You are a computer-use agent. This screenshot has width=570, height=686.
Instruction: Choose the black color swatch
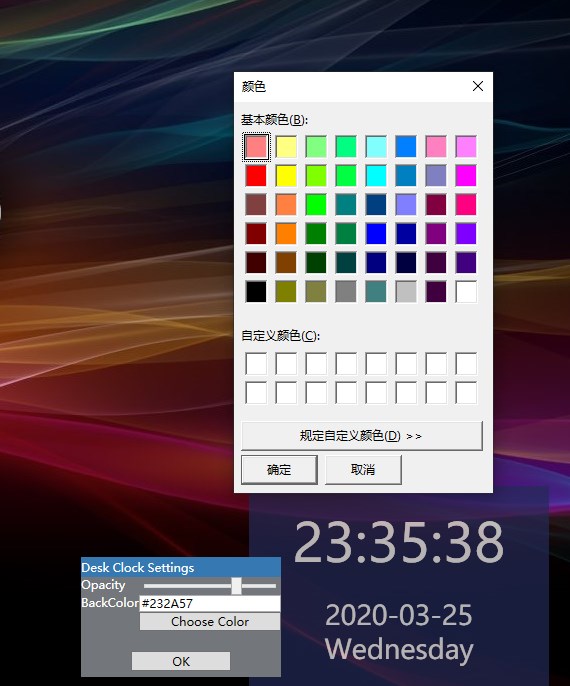pyautogui.click(x=256, y=291)
